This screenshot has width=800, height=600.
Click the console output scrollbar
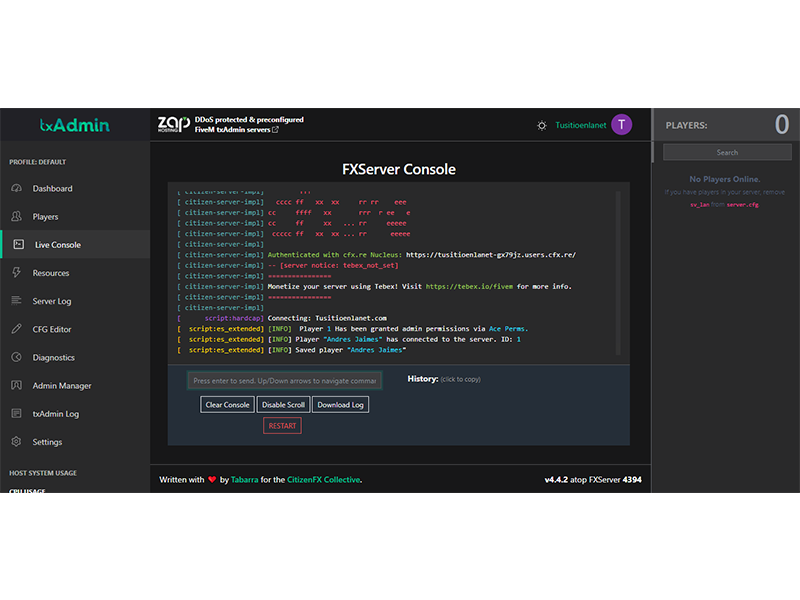tap(618, 273)
